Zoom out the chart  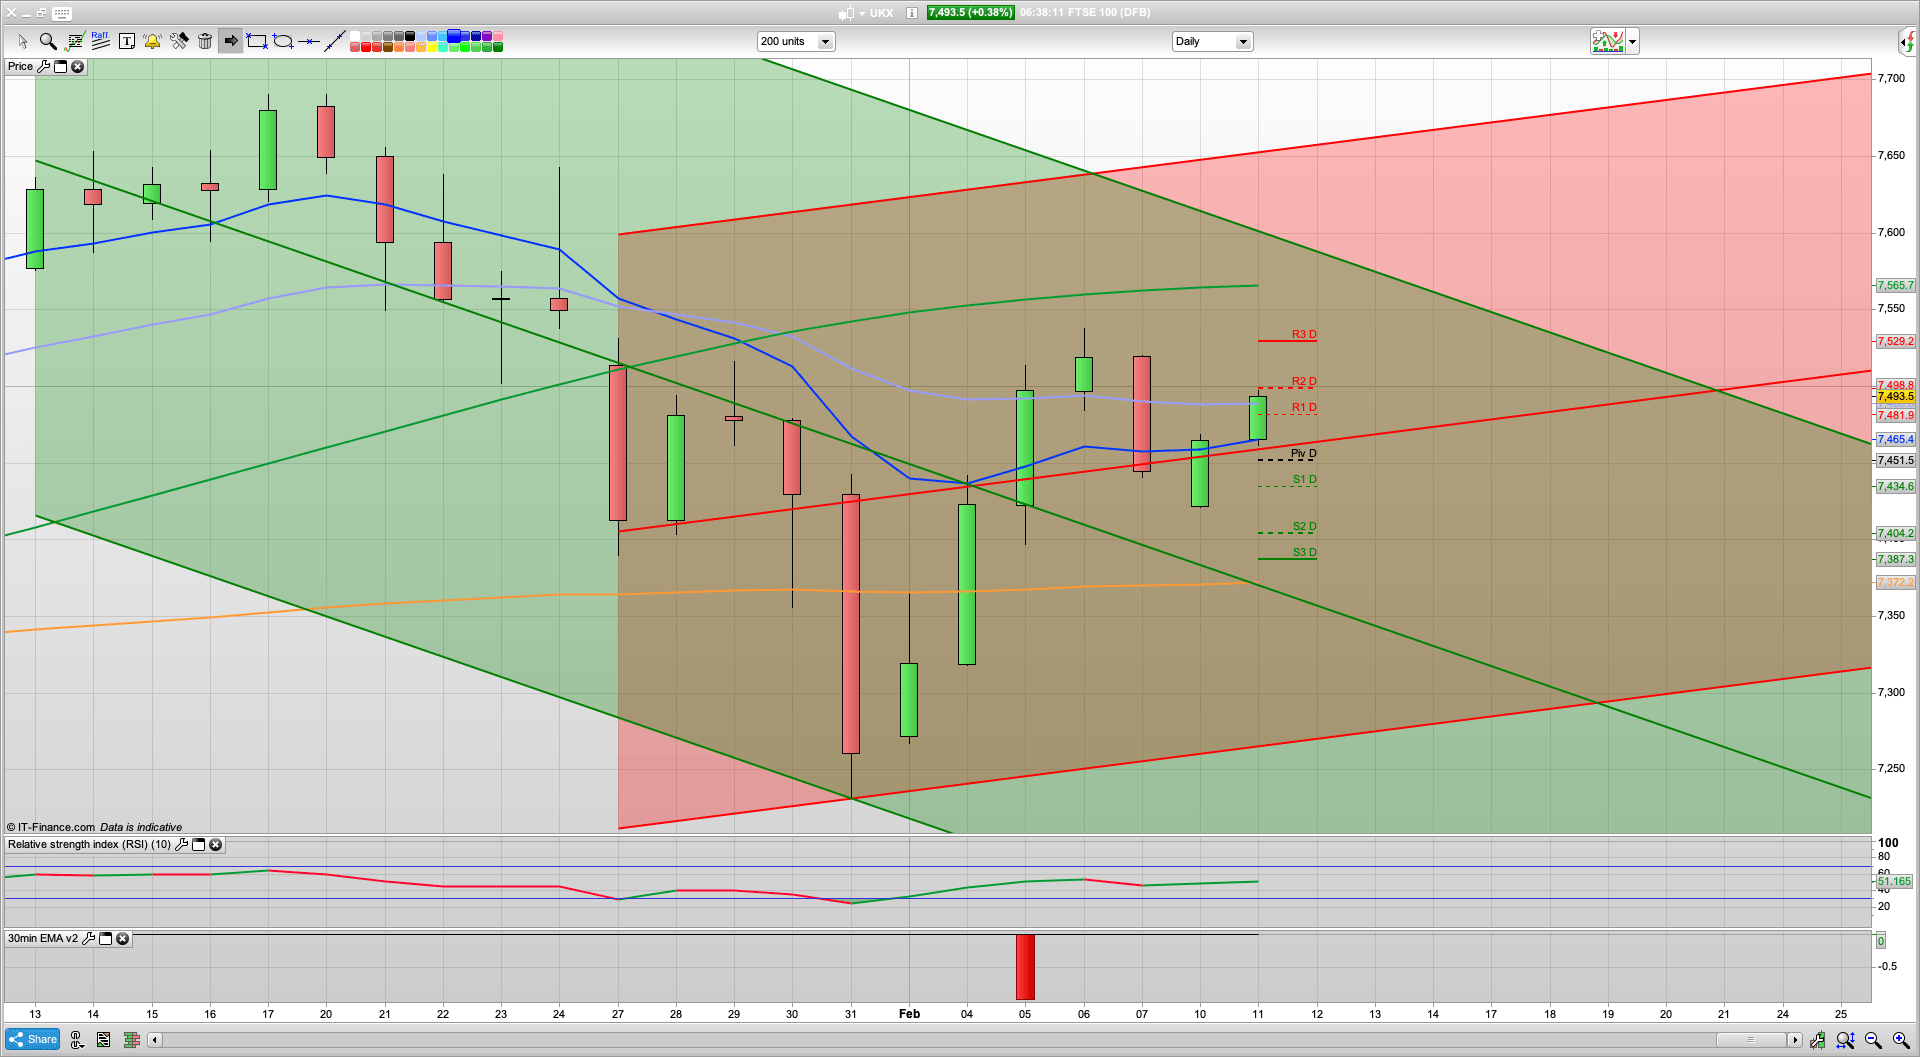pos(1873,1040)
